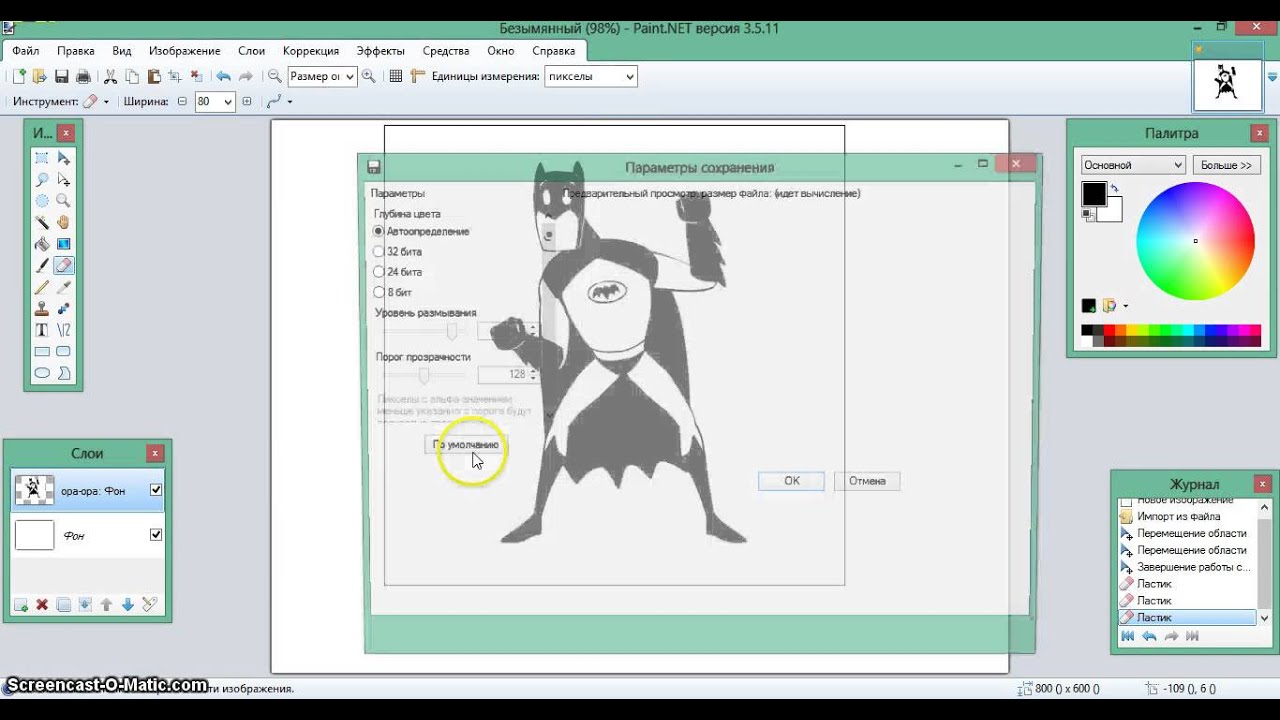Pick the Ellipse Select tool
Screen dimensions: 1280x720
pos(42,201)
